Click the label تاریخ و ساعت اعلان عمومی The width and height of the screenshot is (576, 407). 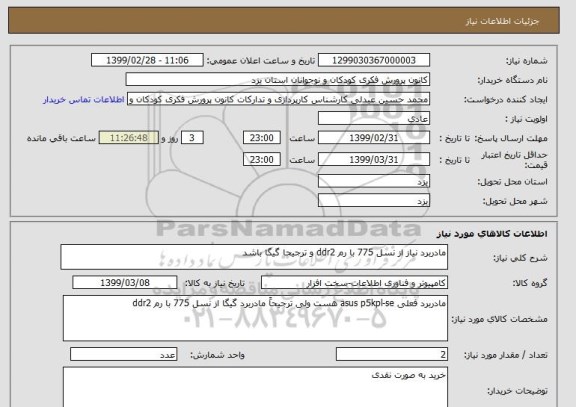pos(261,61)
